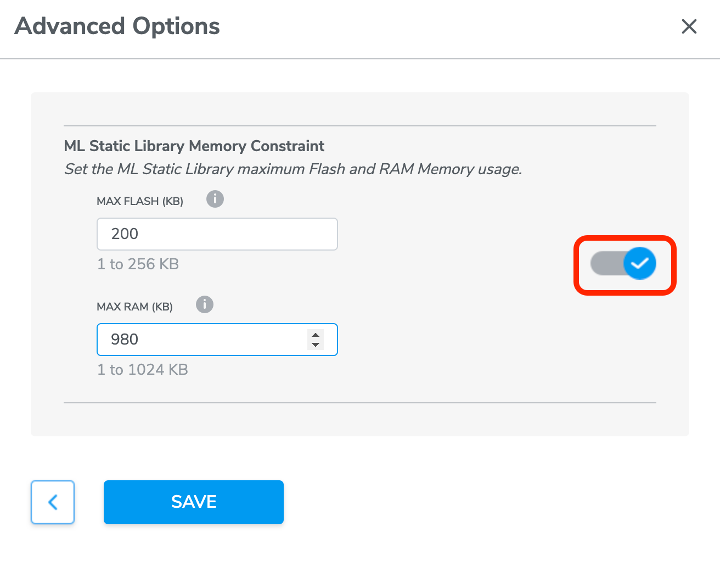Toggle the memory constraint switch
The height and width of the screenshot is (566, 720).
coord(624,263)
